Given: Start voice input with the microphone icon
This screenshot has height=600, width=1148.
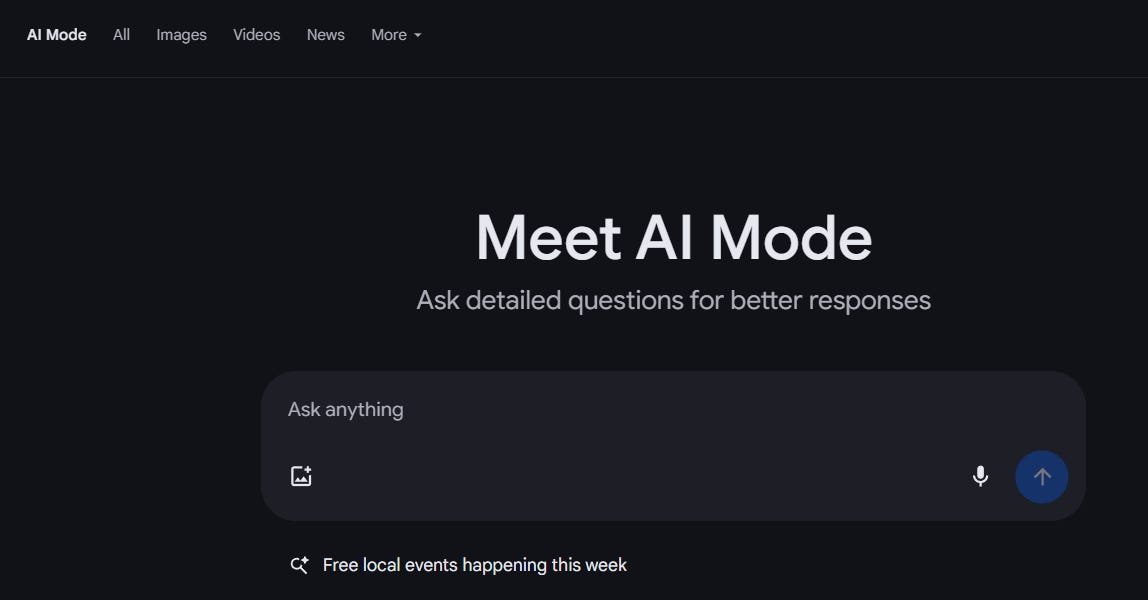Looking at the screenshot, I should click(980, 476).
